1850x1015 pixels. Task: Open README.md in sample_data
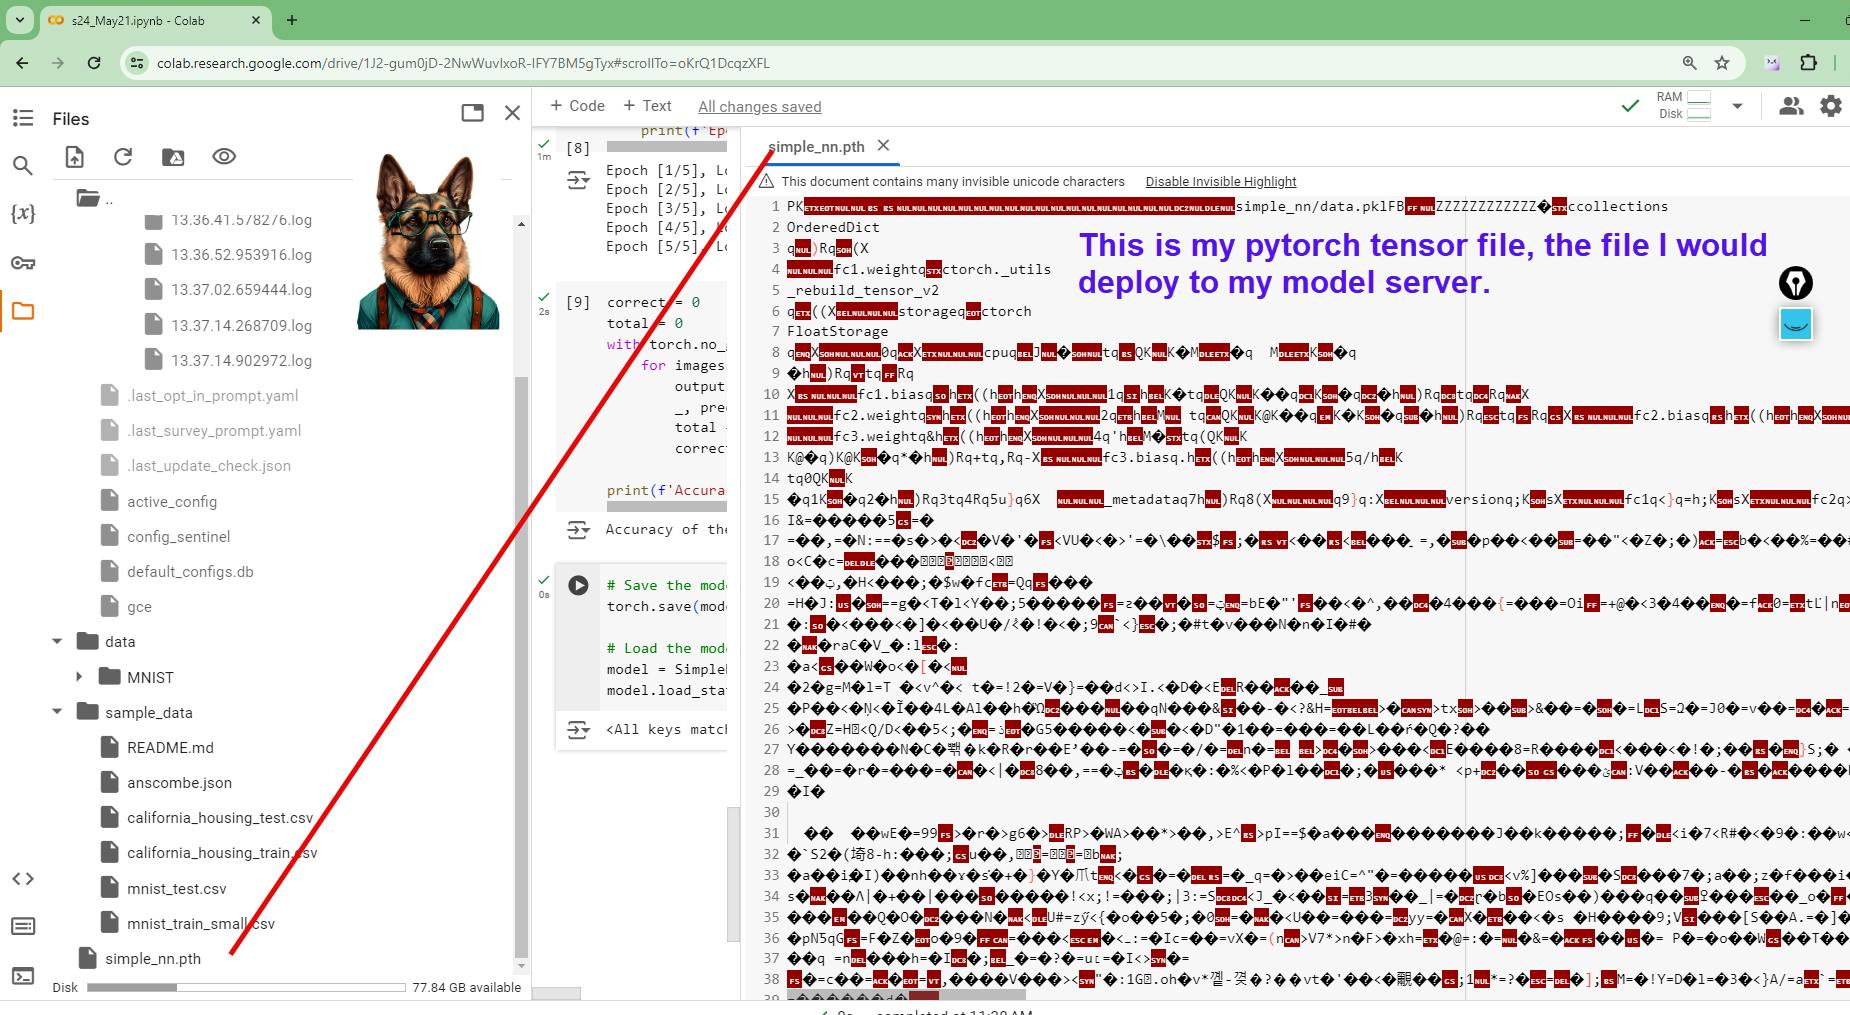[x=170, y=747]
